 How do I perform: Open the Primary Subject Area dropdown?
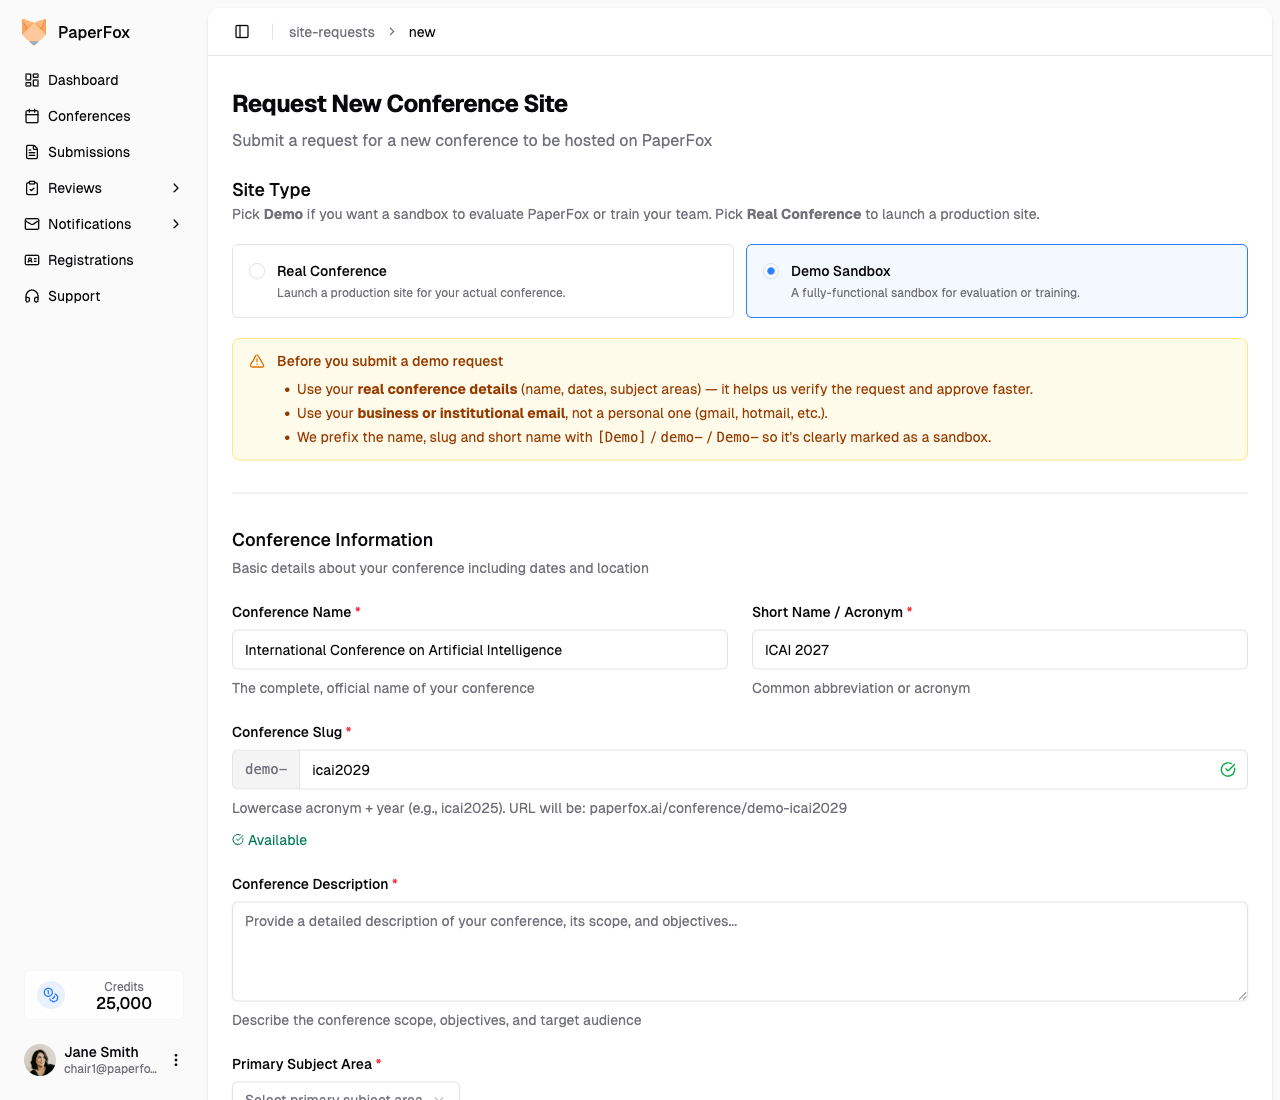point(345,1092)
